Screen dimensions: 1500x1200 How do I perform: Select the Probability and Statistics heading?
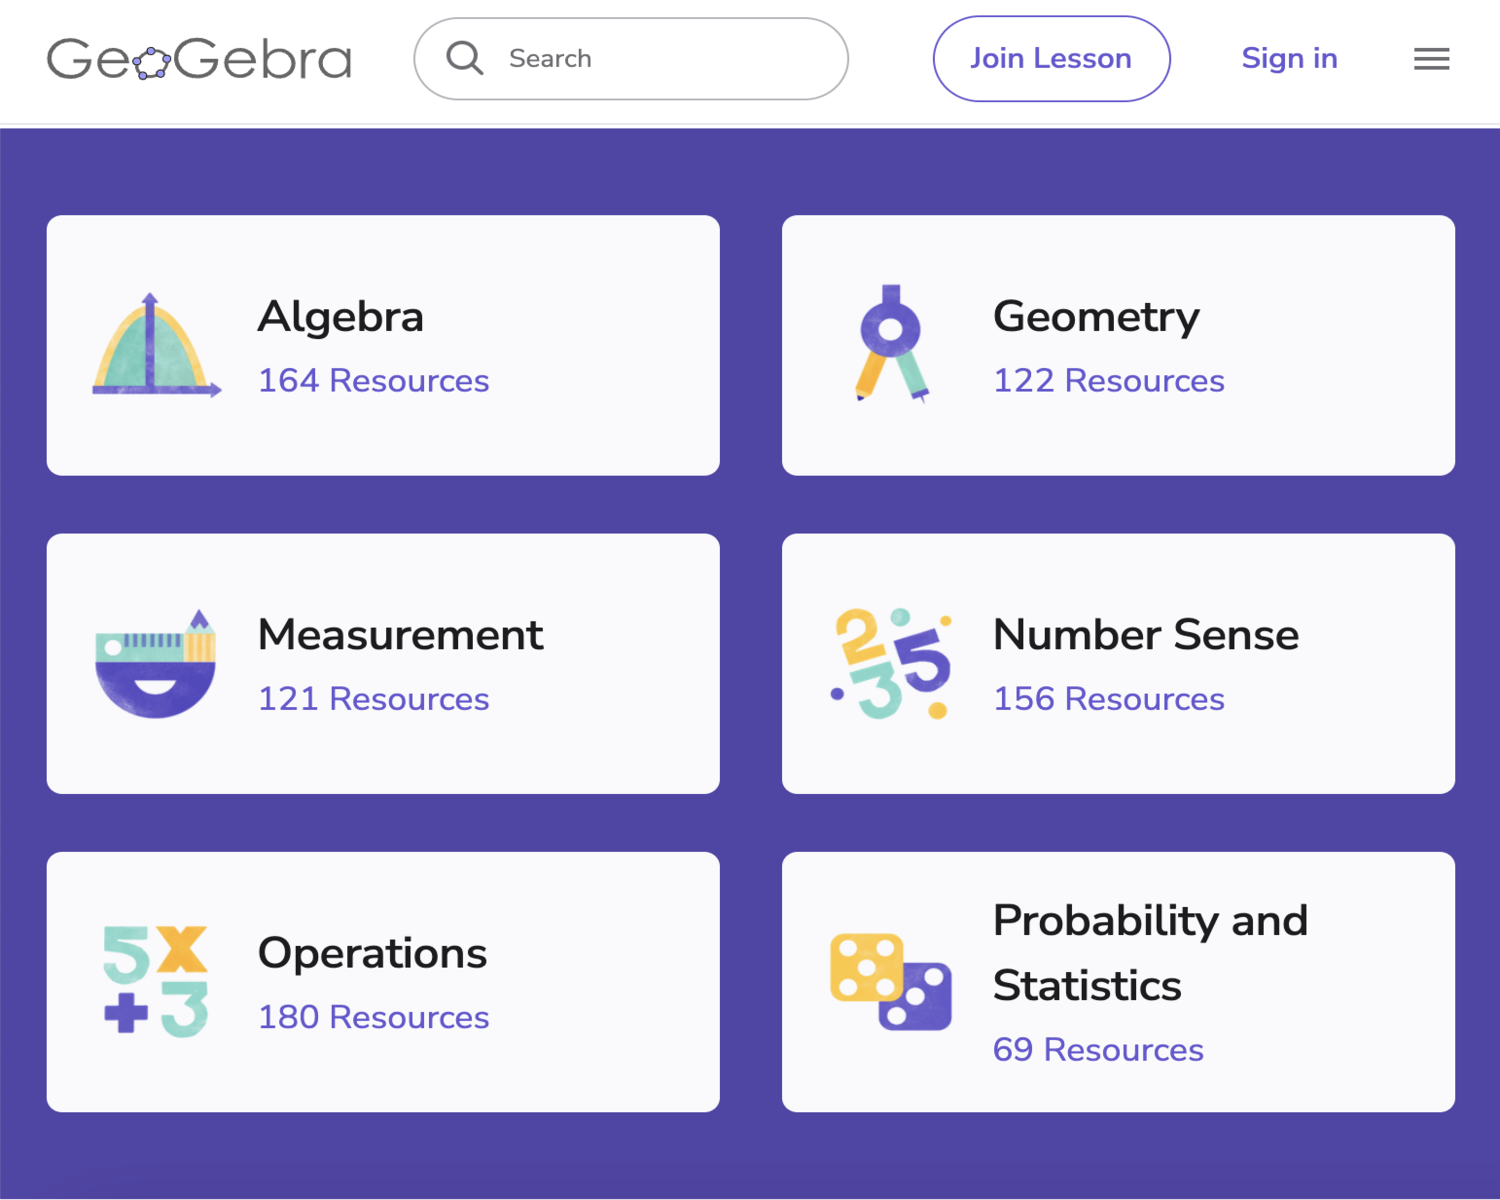pos(1150,953)
